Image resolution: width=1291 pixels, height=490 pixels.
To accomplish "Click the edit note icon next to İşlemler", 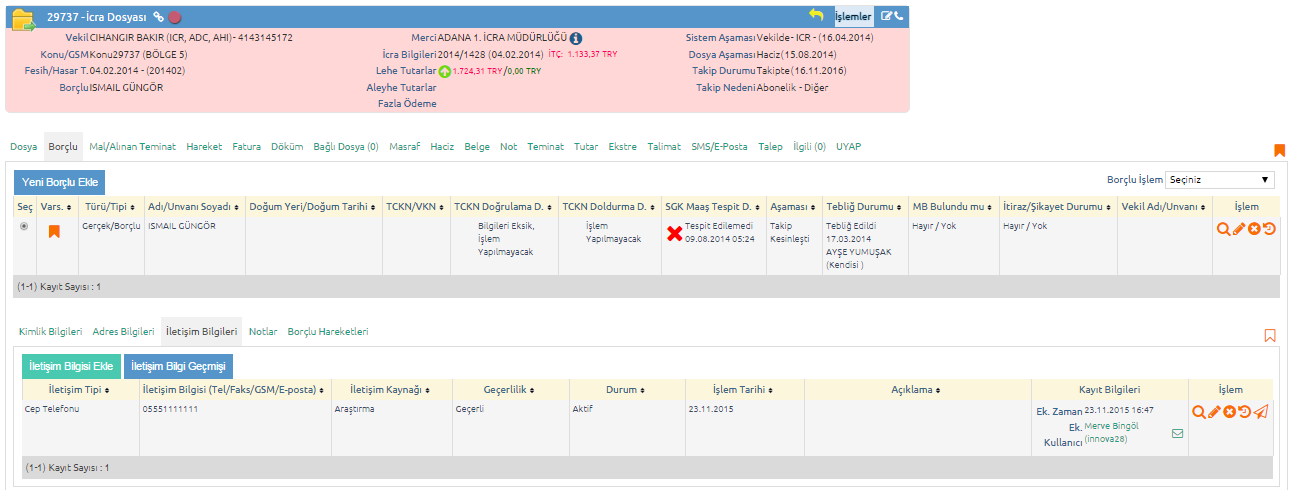I will [886, 16].
